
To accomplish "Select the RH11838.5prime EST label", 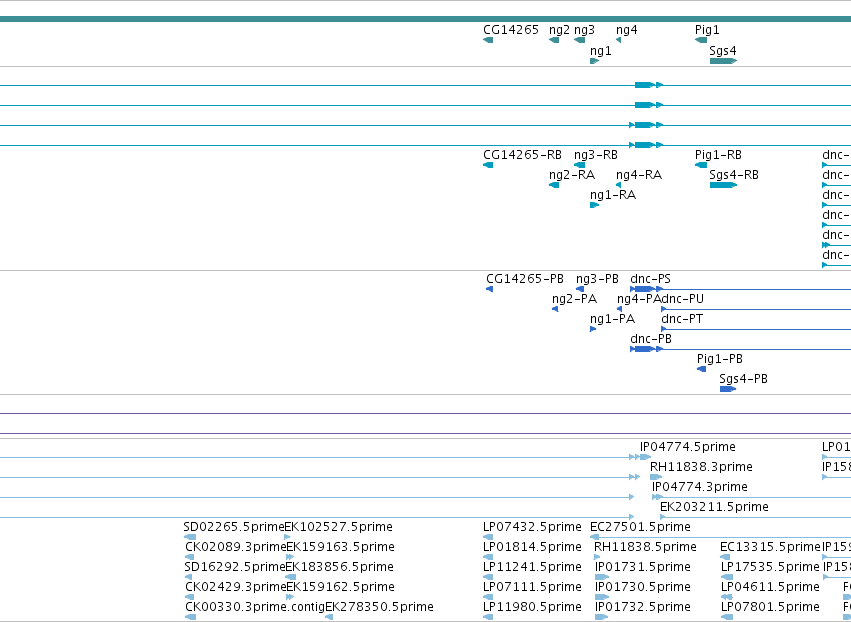I will click(x=645, y=547).
